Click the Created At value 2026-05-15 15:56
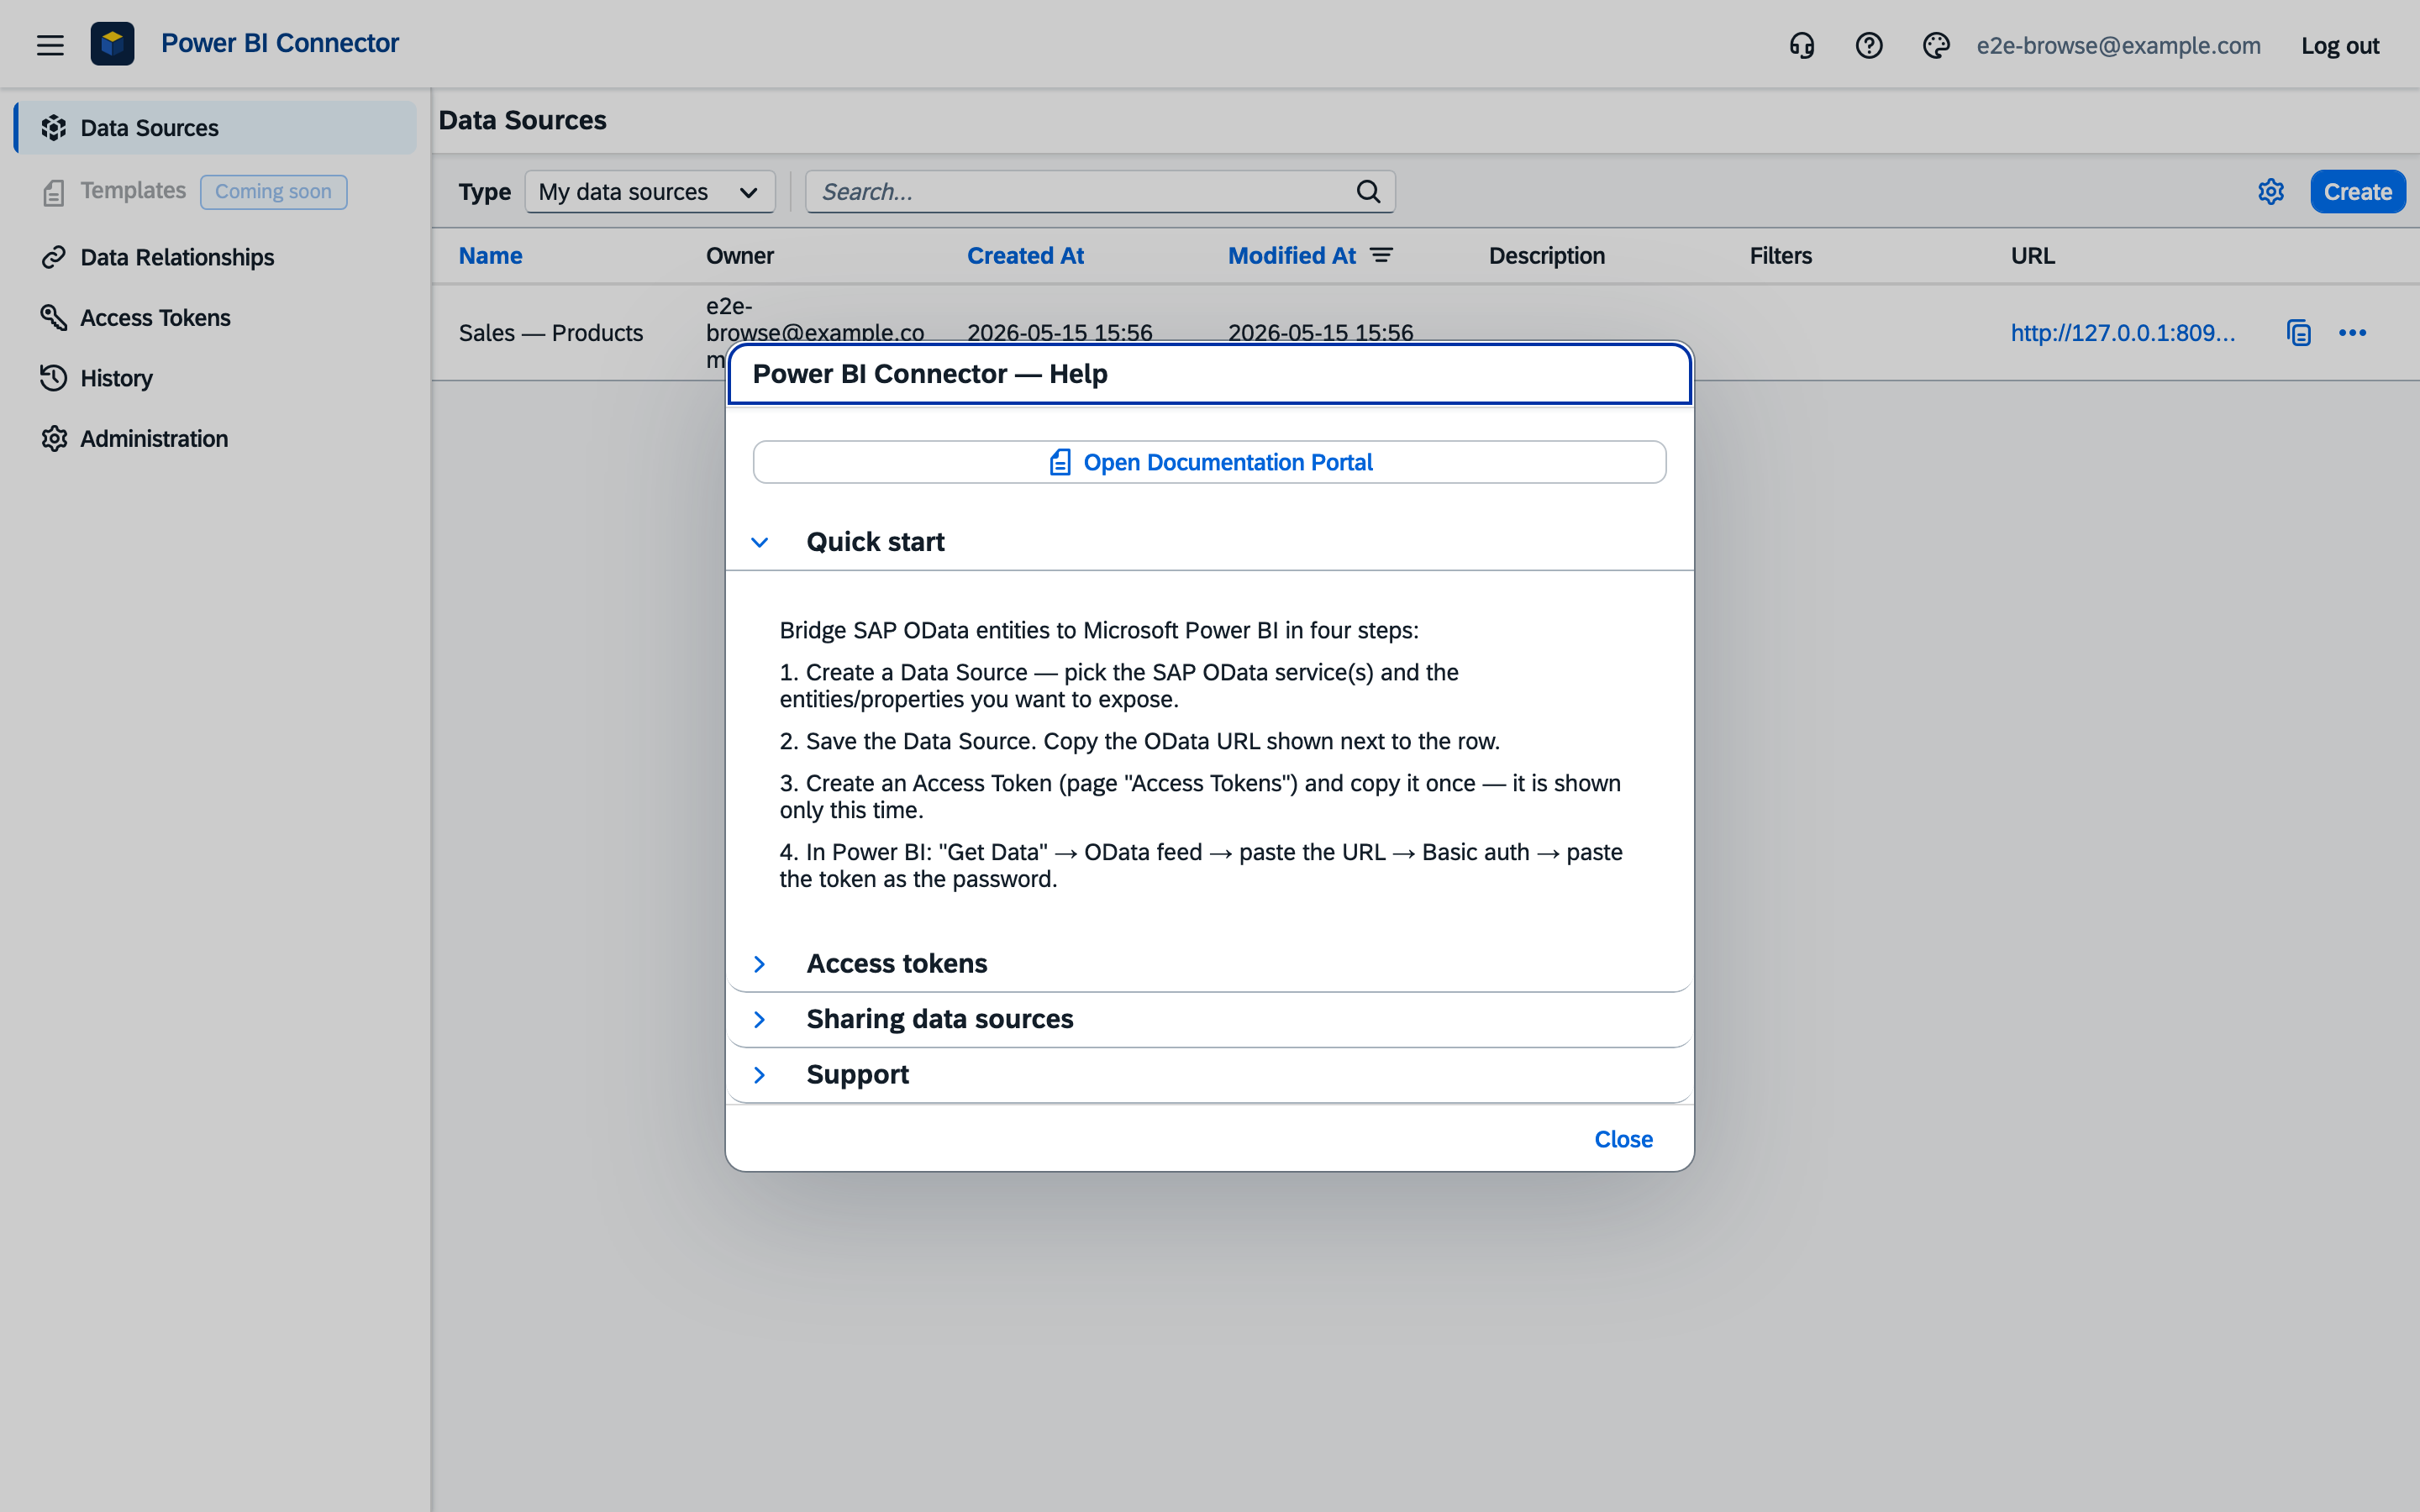2420x1512 pixels. coord(1059,333)
